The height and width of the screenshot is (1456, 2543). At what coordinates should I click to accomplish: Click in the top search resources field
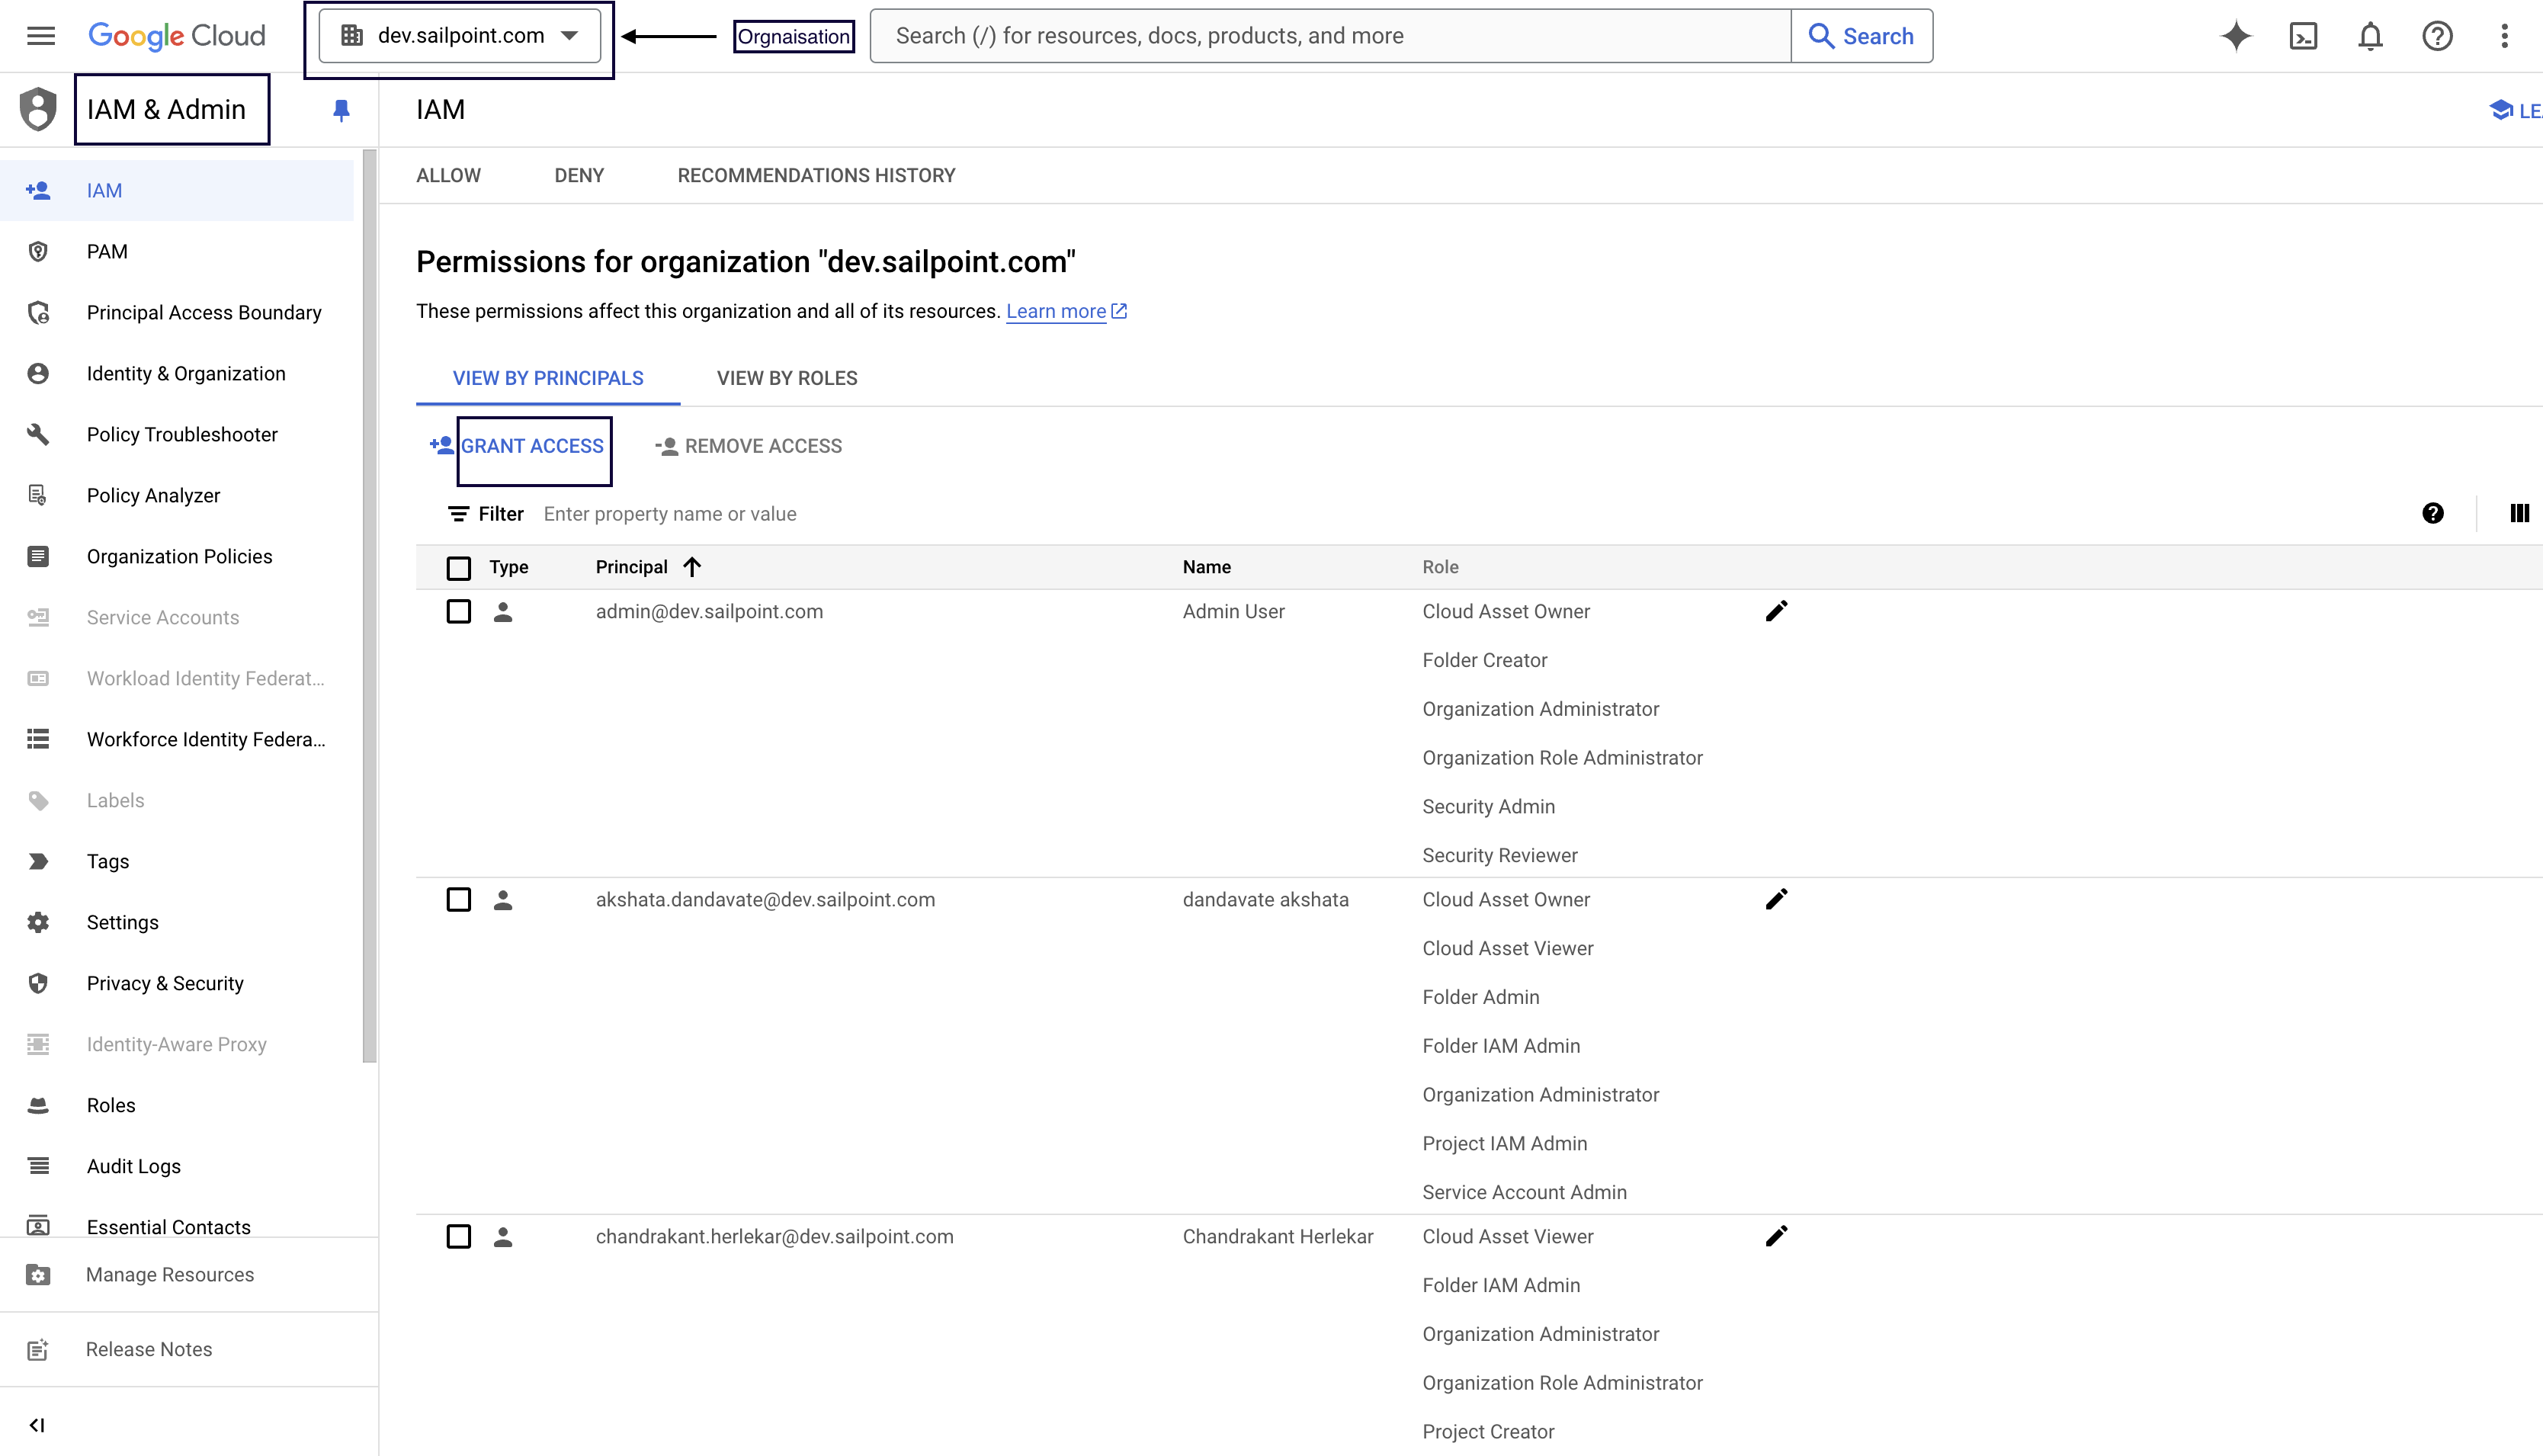[1330, 36]
